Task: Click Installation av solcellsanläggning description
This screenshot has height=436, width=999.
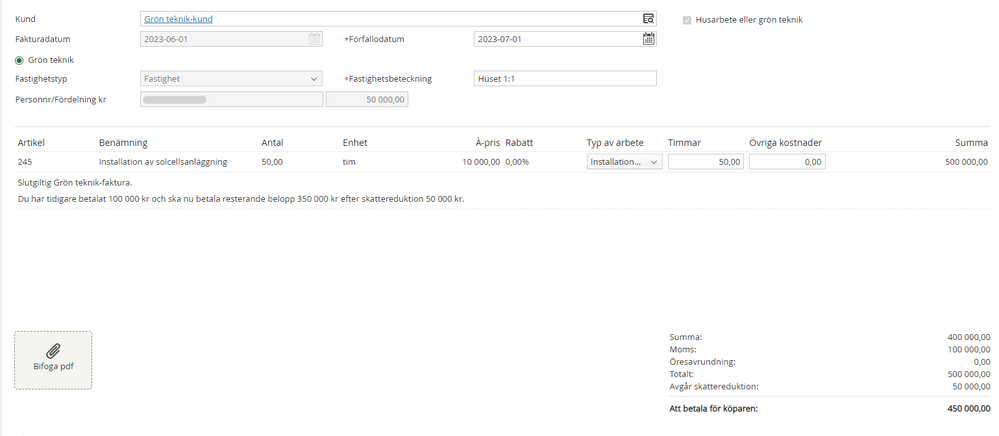Action: (x=164, y=161)
